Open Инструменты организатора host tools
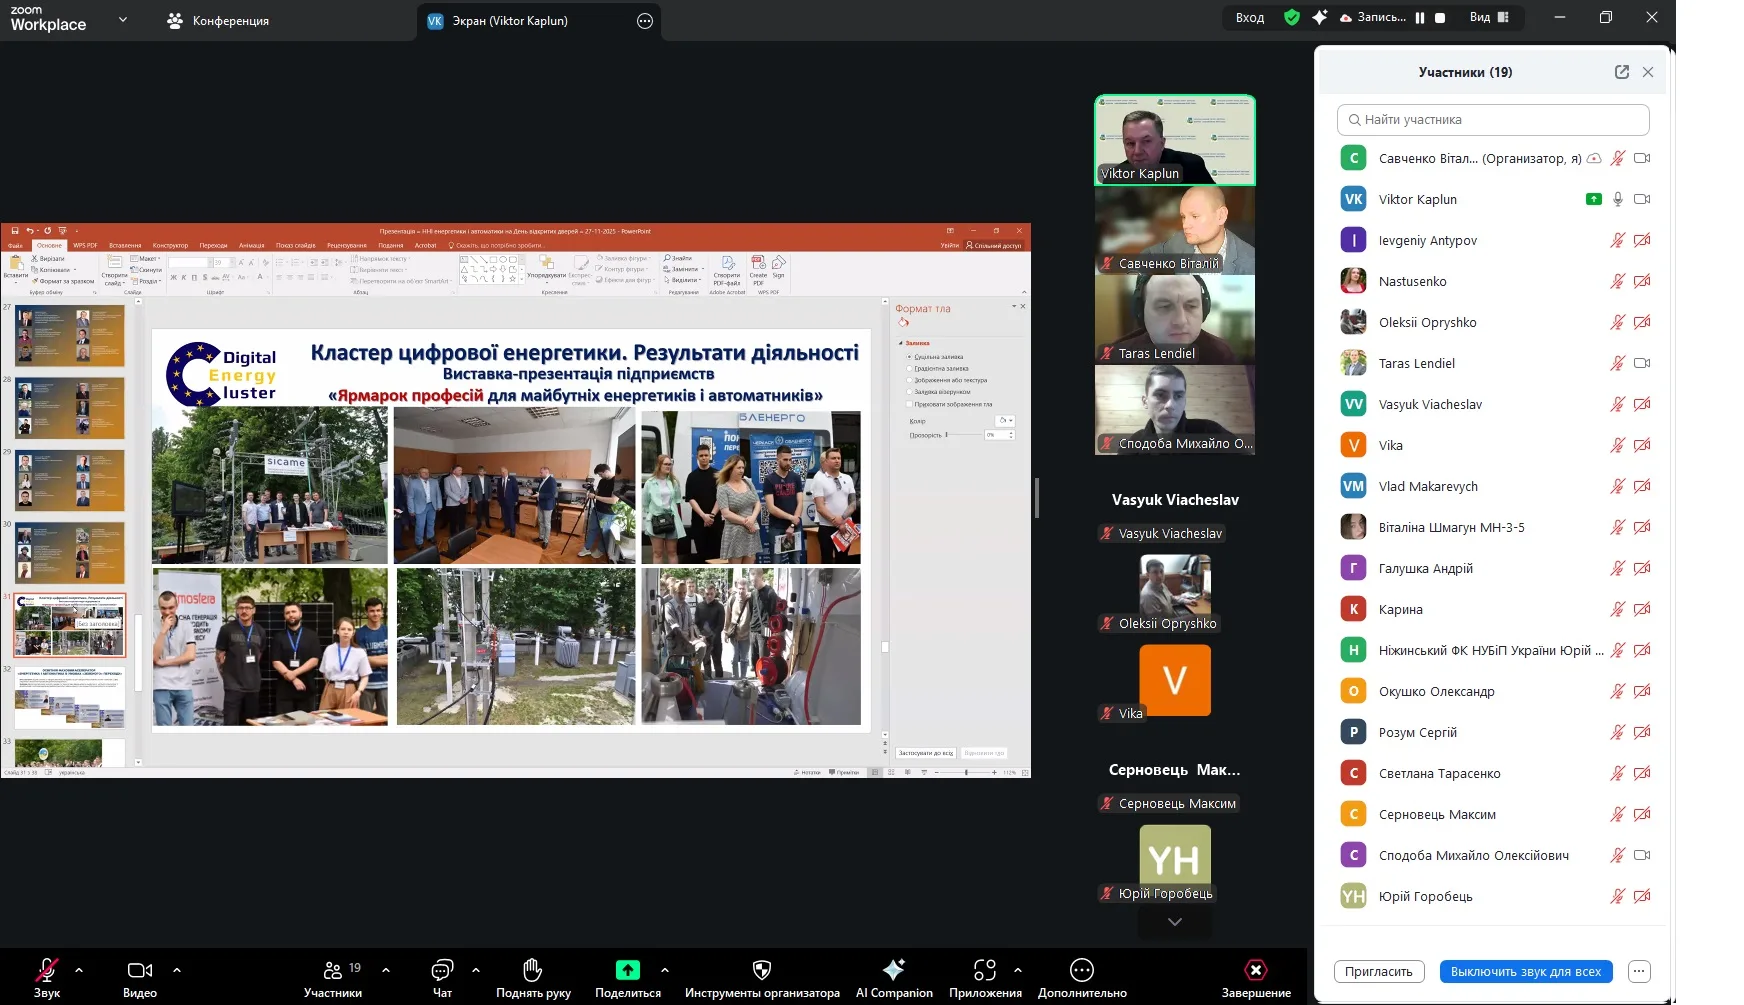Image resolution: width=1744 pixels, height=1005 pixels. point(762,976)
